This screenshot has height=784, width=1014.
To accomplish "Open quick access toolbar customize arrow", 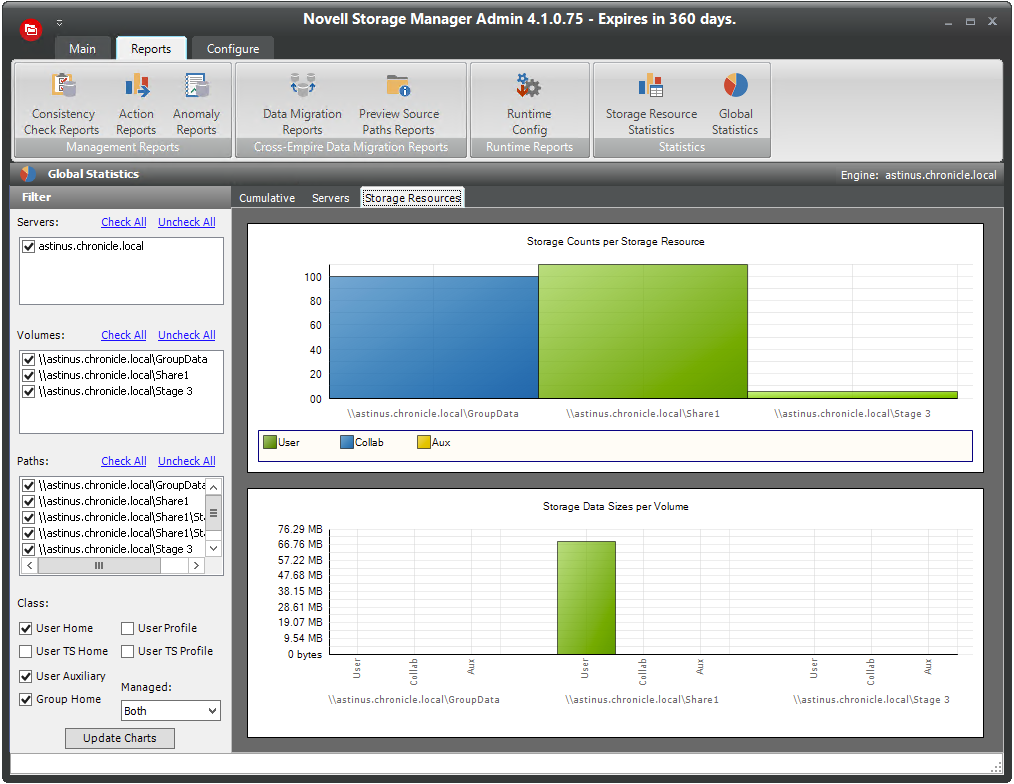I will coord(59,22).
